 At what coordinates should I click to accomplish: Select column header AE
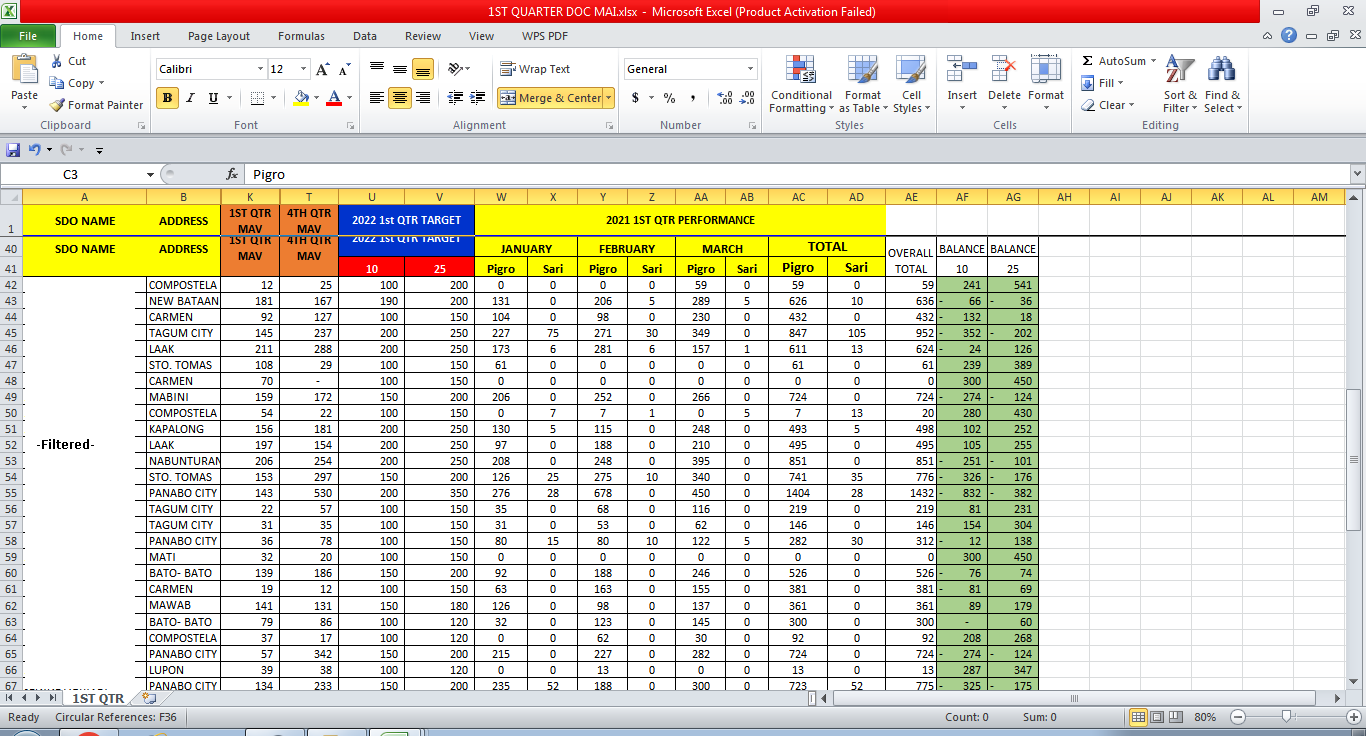pos(910,197)
